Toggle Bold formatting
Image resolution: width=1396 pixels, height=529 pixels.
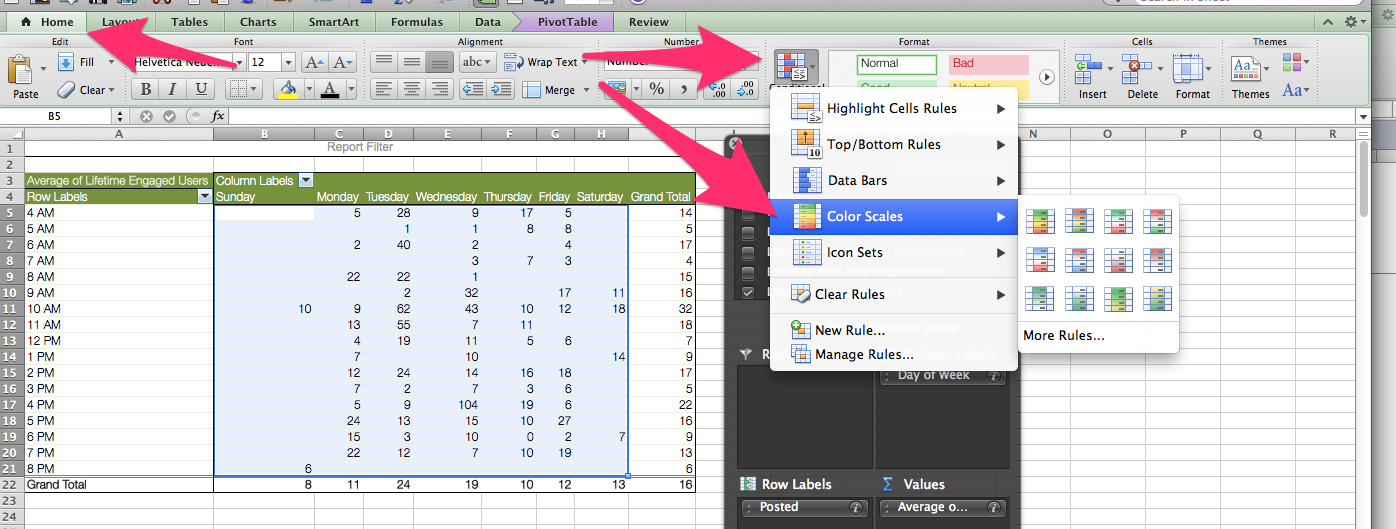(147, 89)
